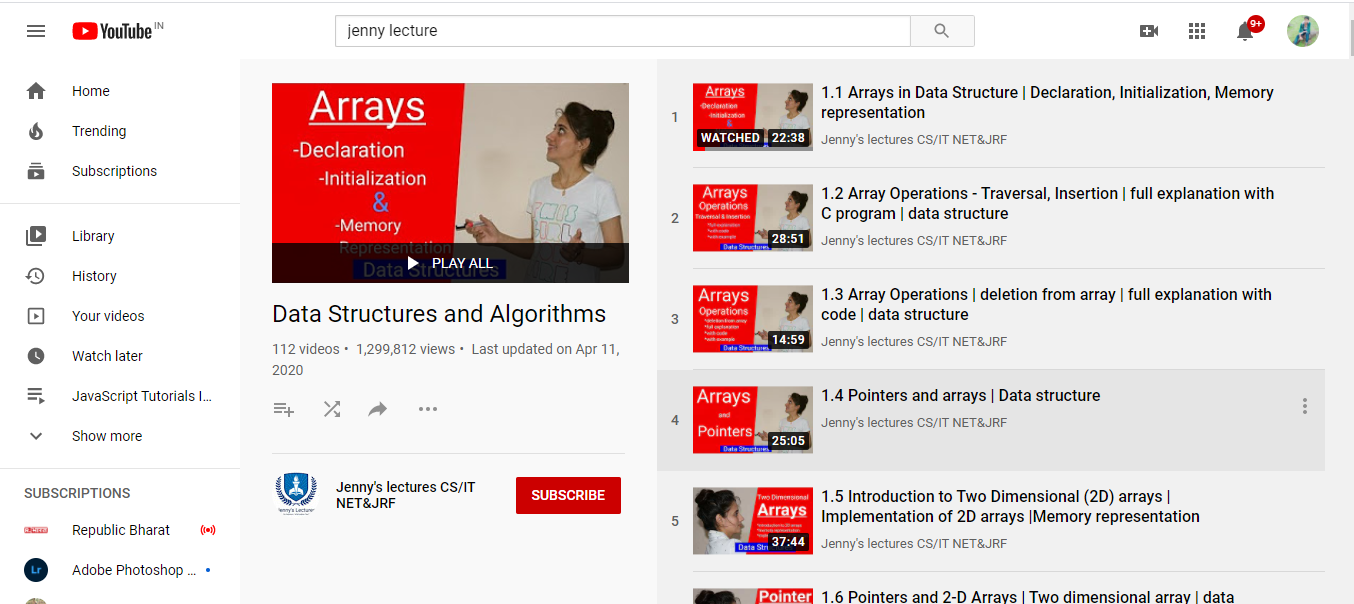Click channel name under video 1.3

pos(914,342)
